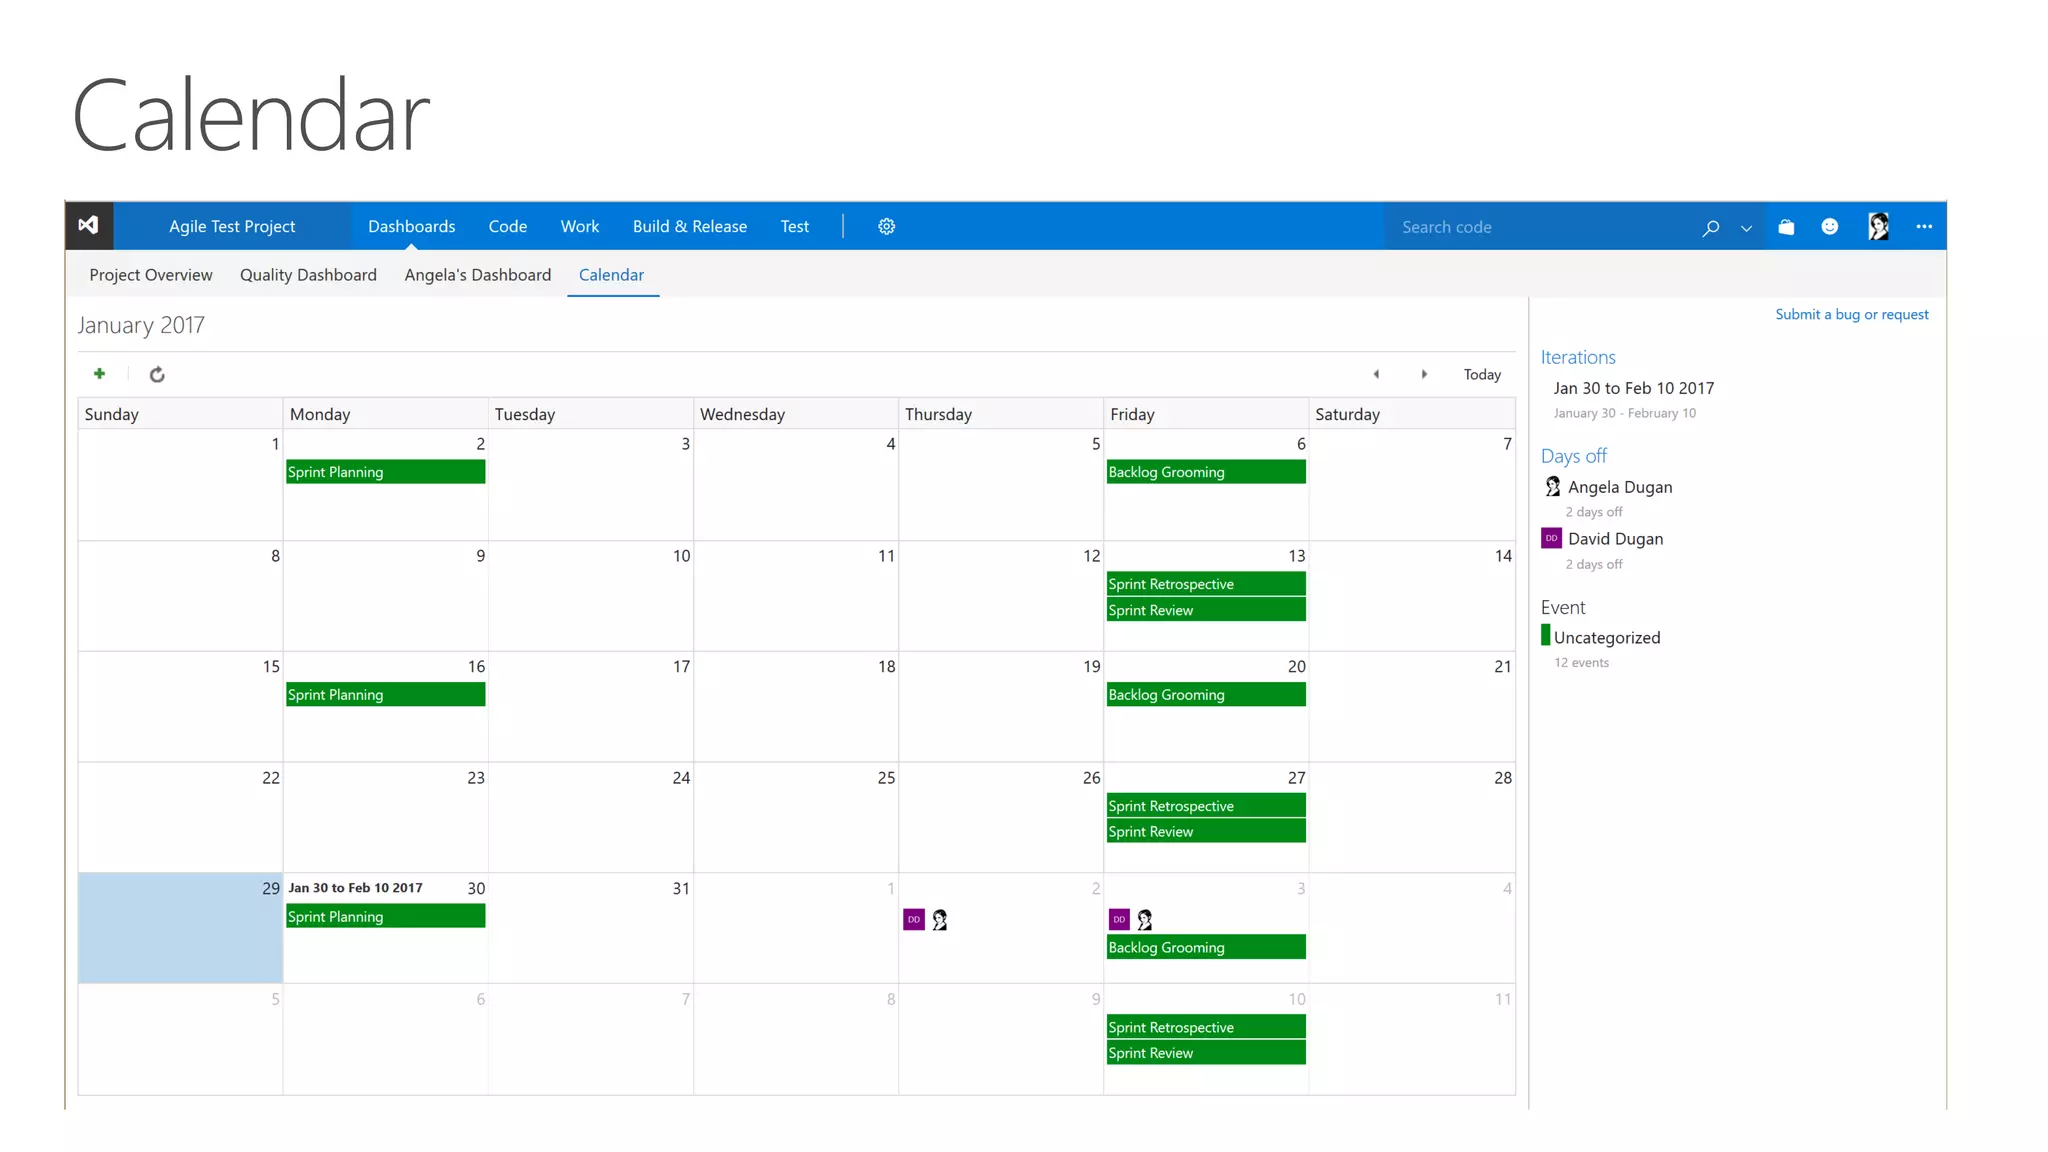2048x1152 pixels.
Task: Open the January 13 Sprint Retrospective event
Action: [1205, 584]
